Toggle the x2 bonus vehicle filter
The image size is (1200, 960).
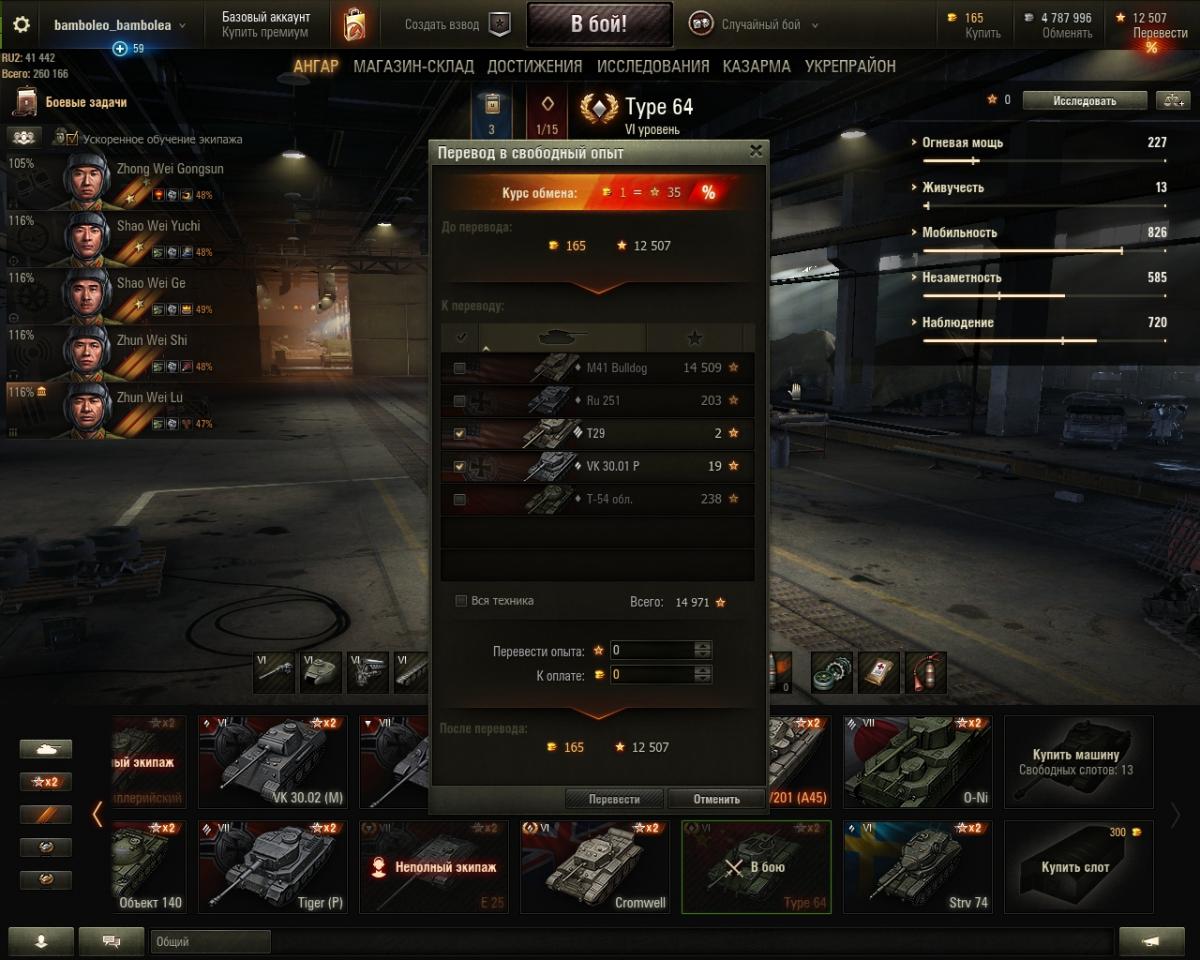(46, 781)
